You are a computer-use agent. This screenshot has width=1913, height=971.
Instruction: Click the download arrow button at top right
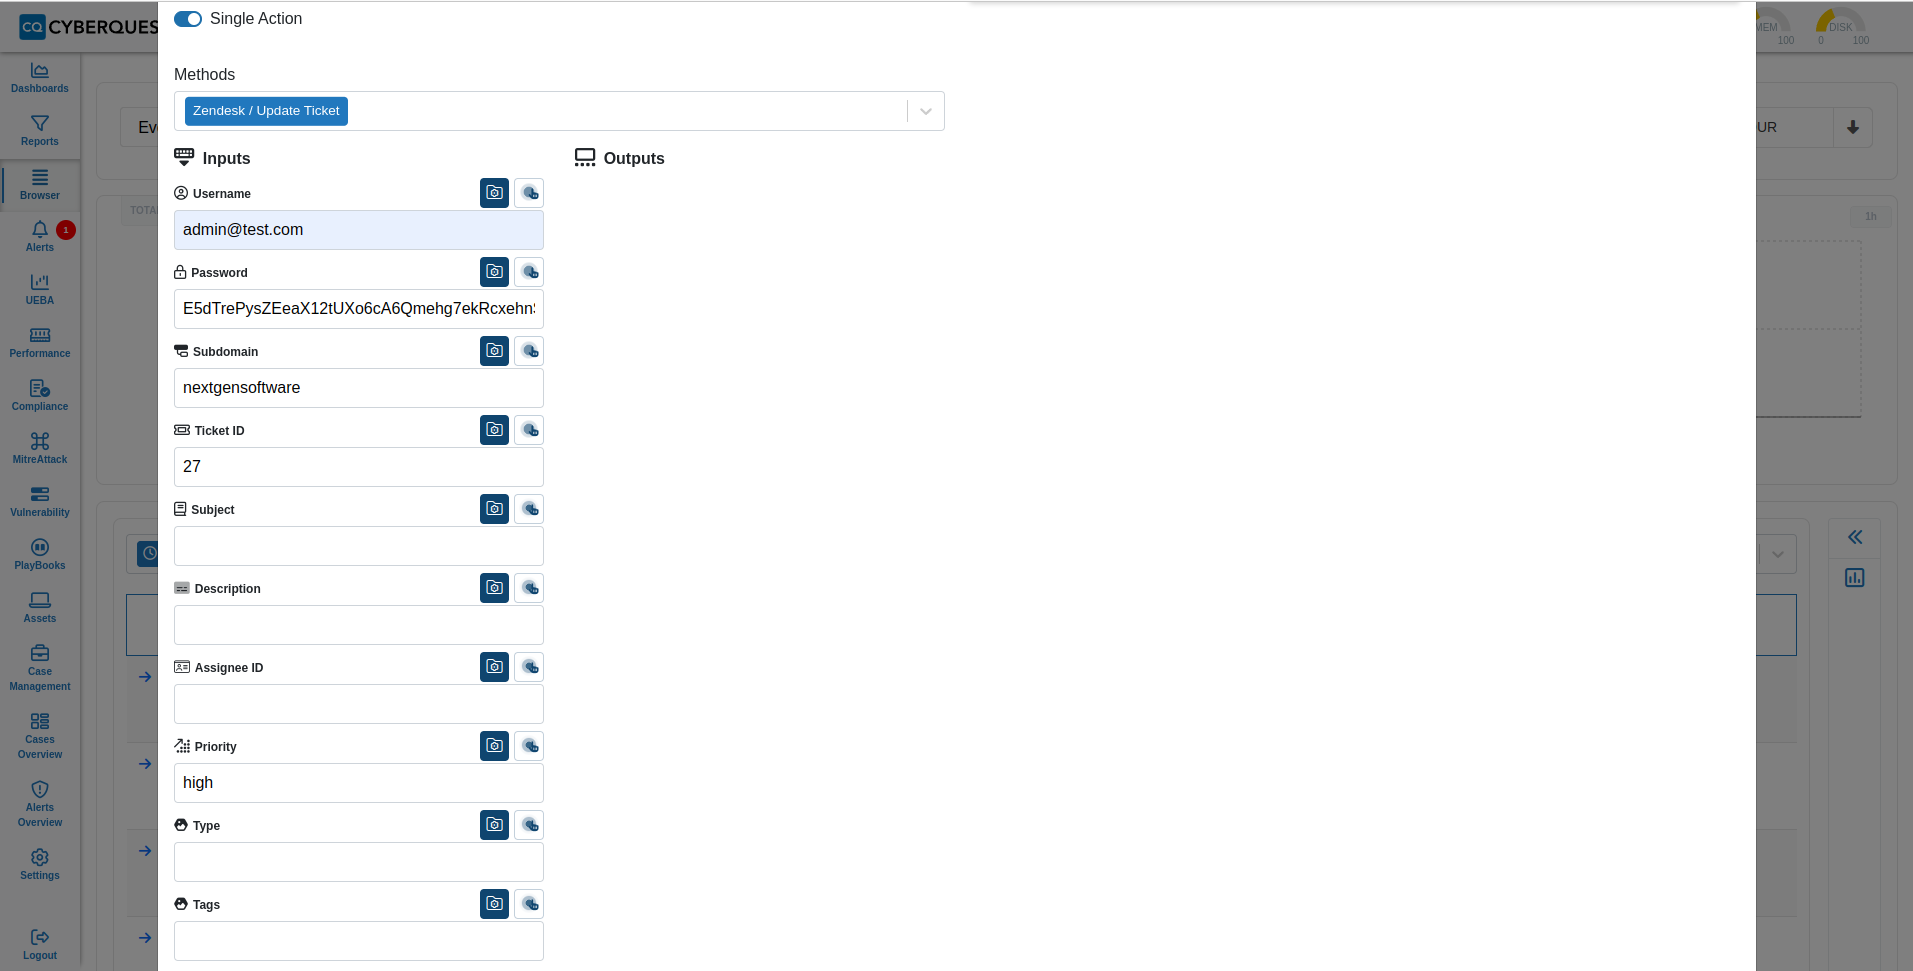coord(1853,127)
